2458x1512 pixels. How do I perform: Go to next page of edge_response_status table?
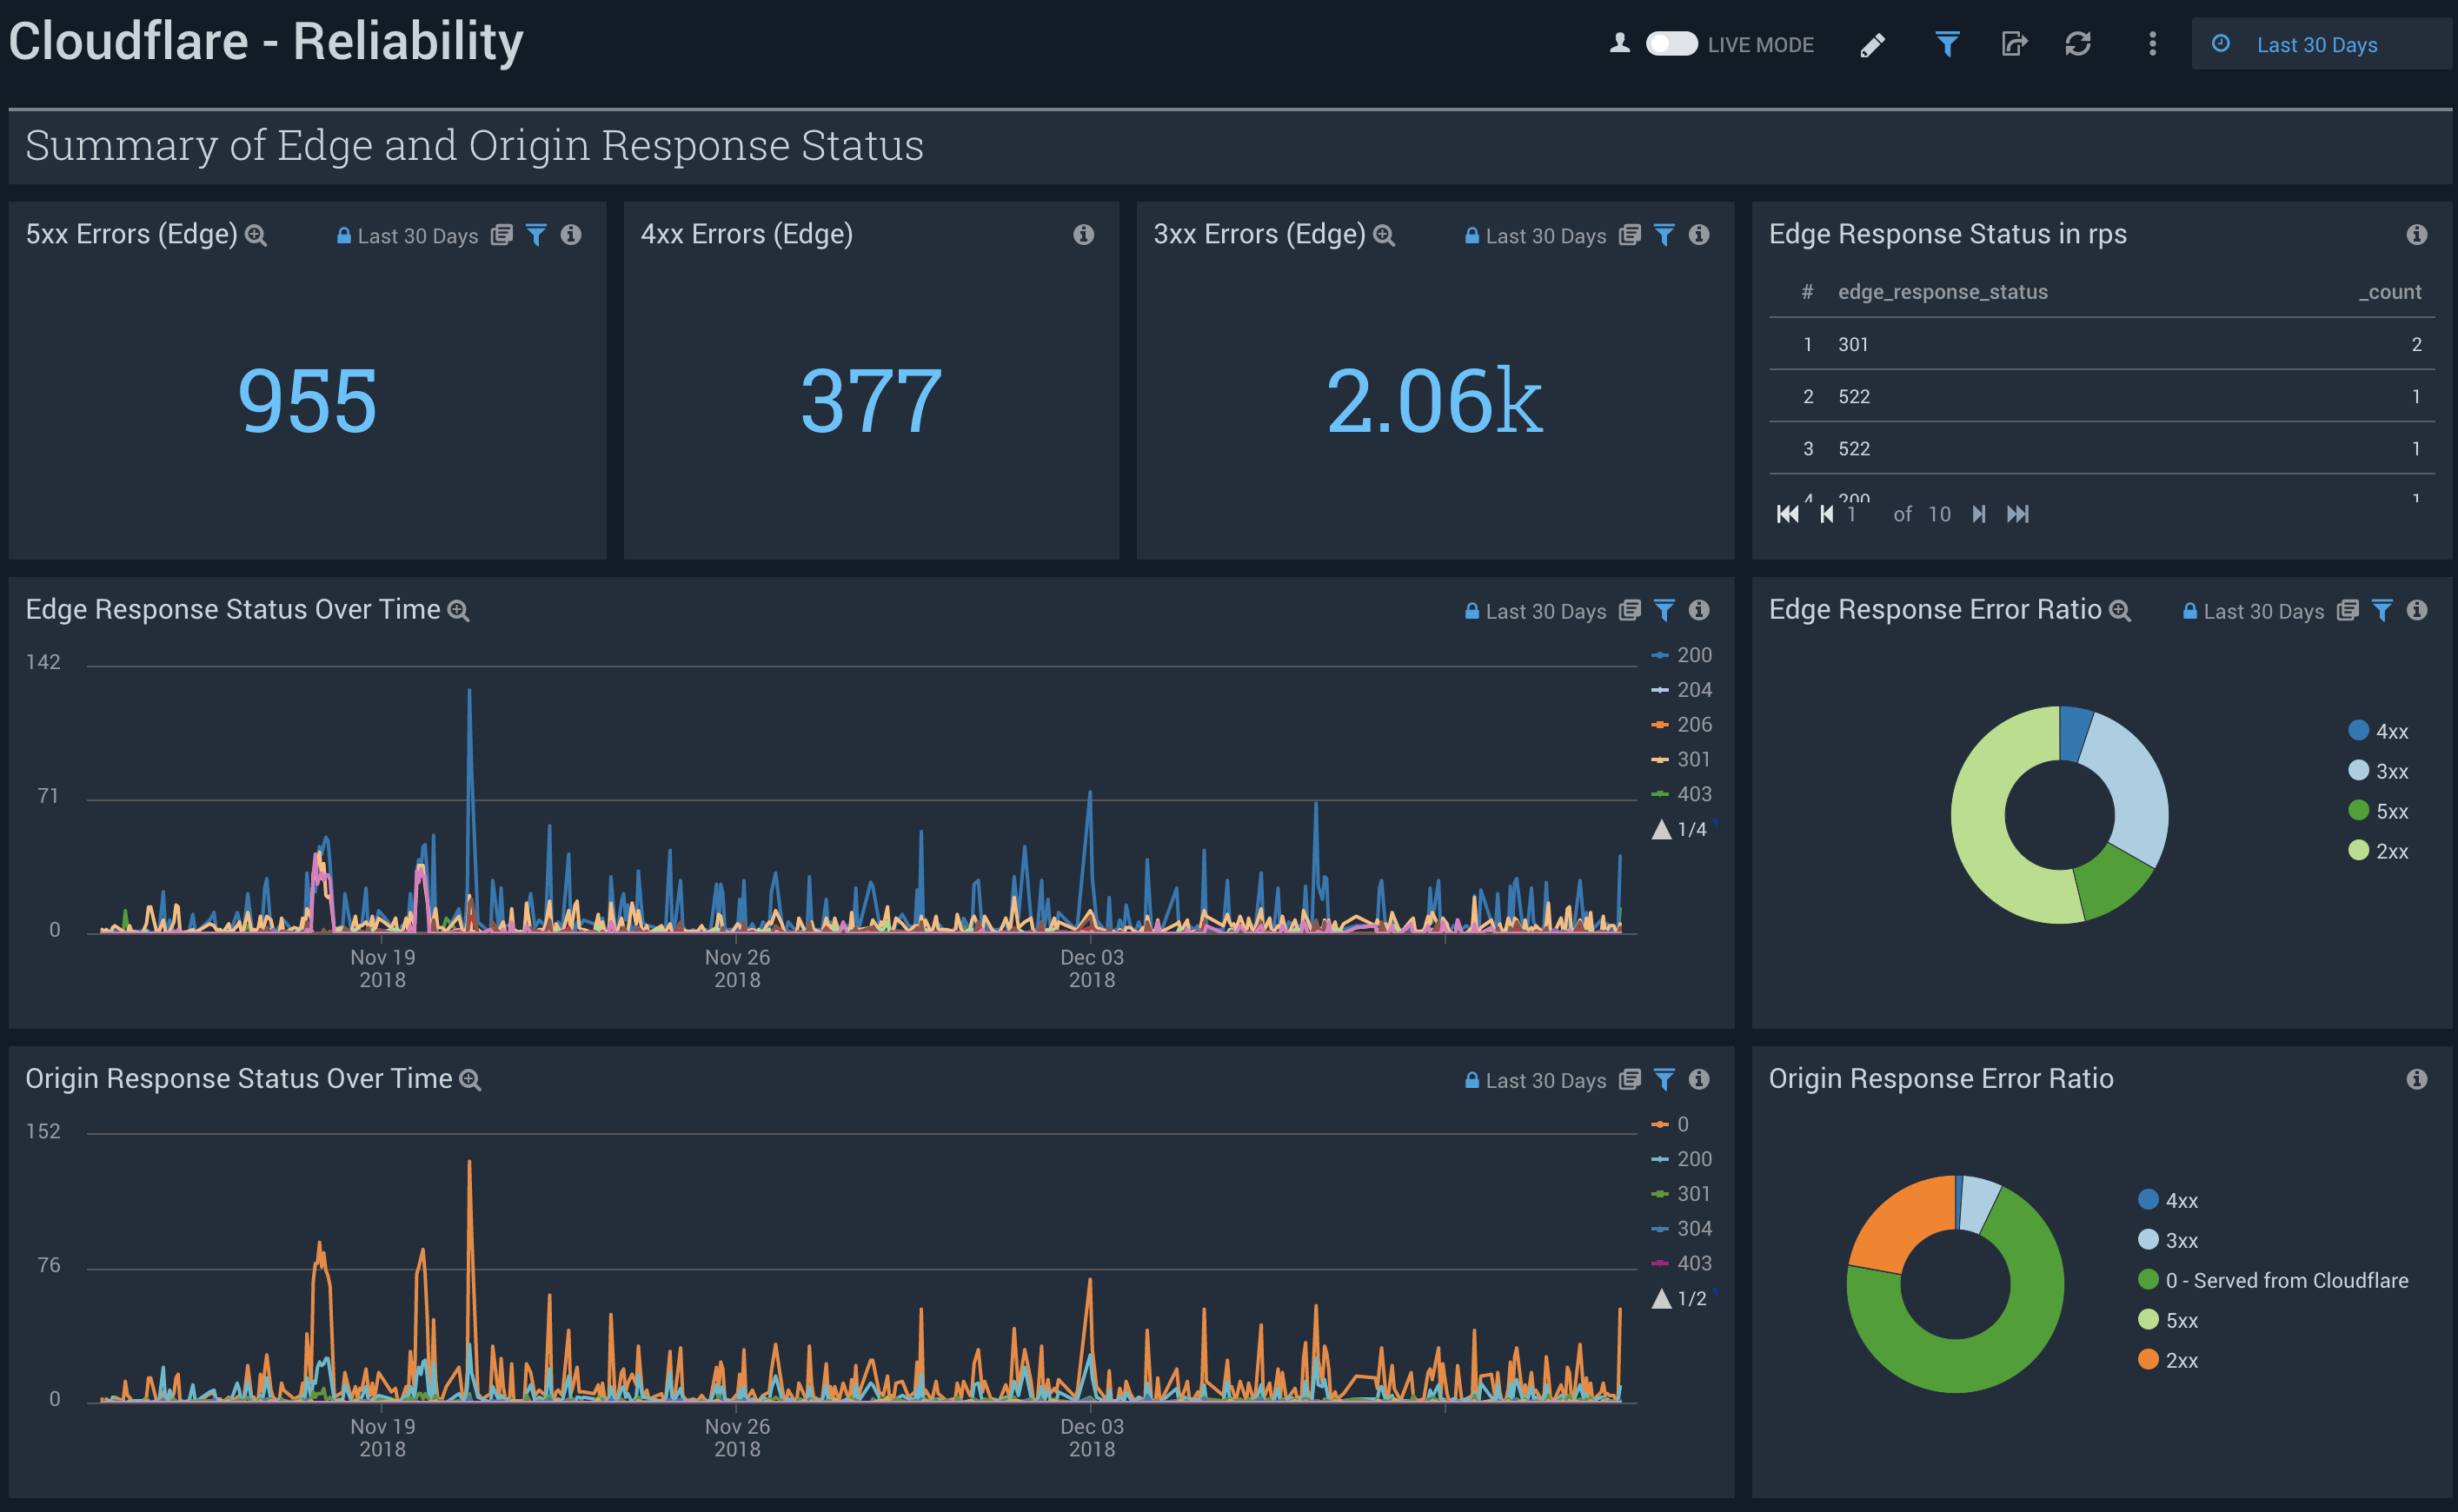click(1979, 514)
